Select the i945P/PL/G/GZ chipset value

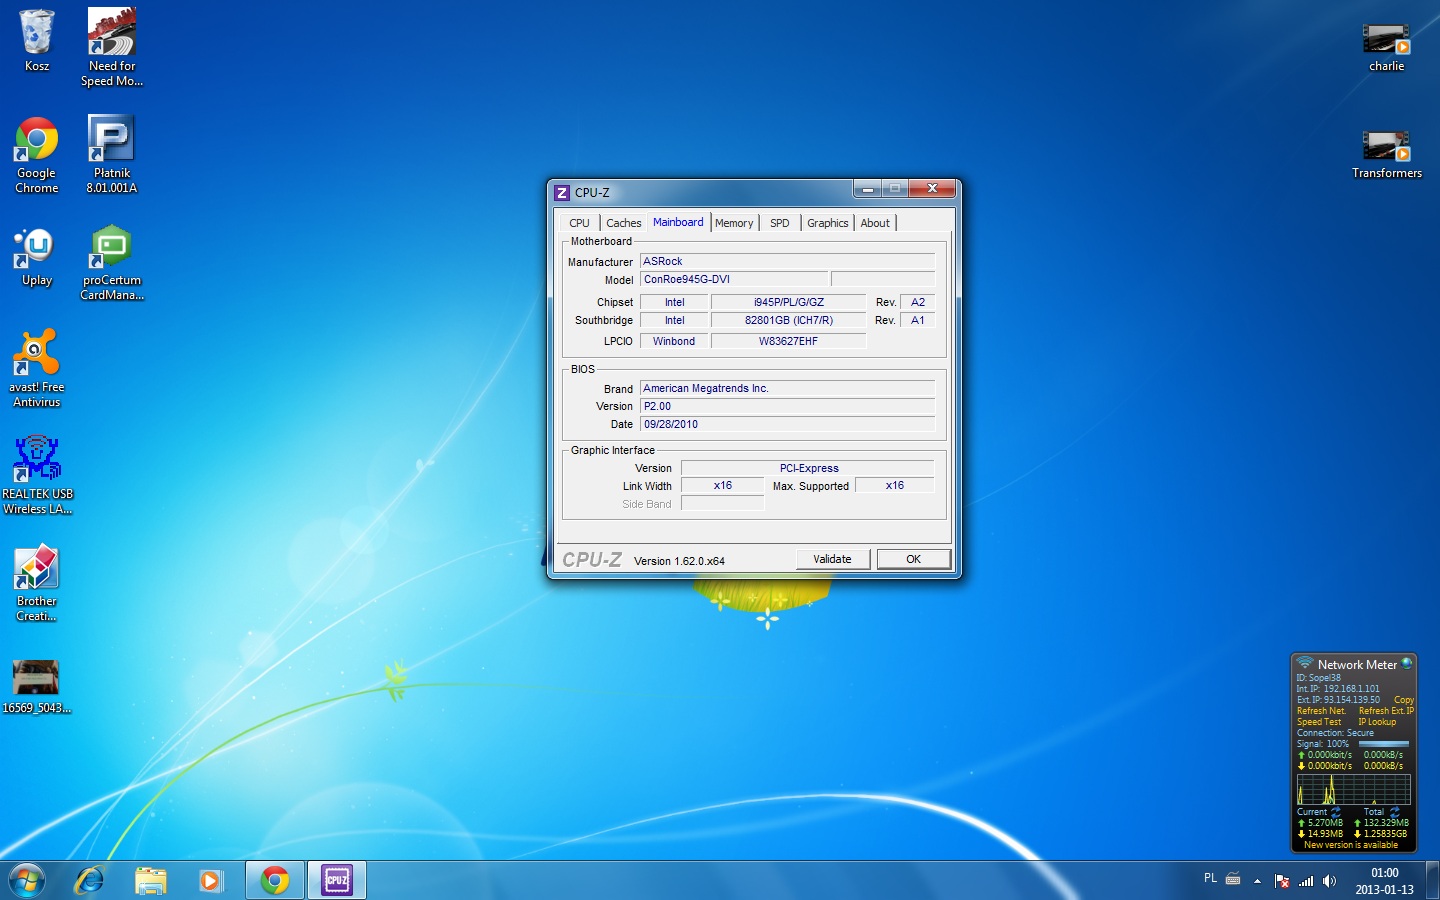point(789,302)
